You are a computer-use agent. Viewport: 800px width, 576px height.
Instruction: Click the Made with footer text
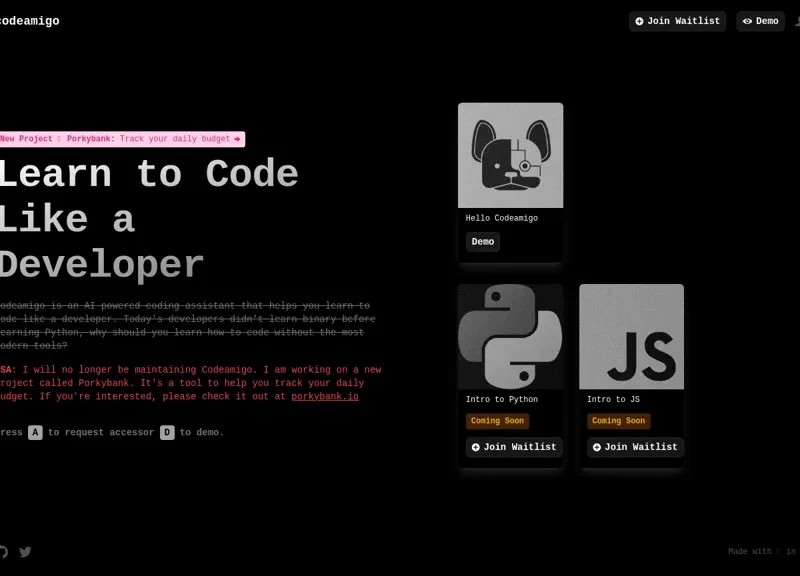(x=762, y=551)
